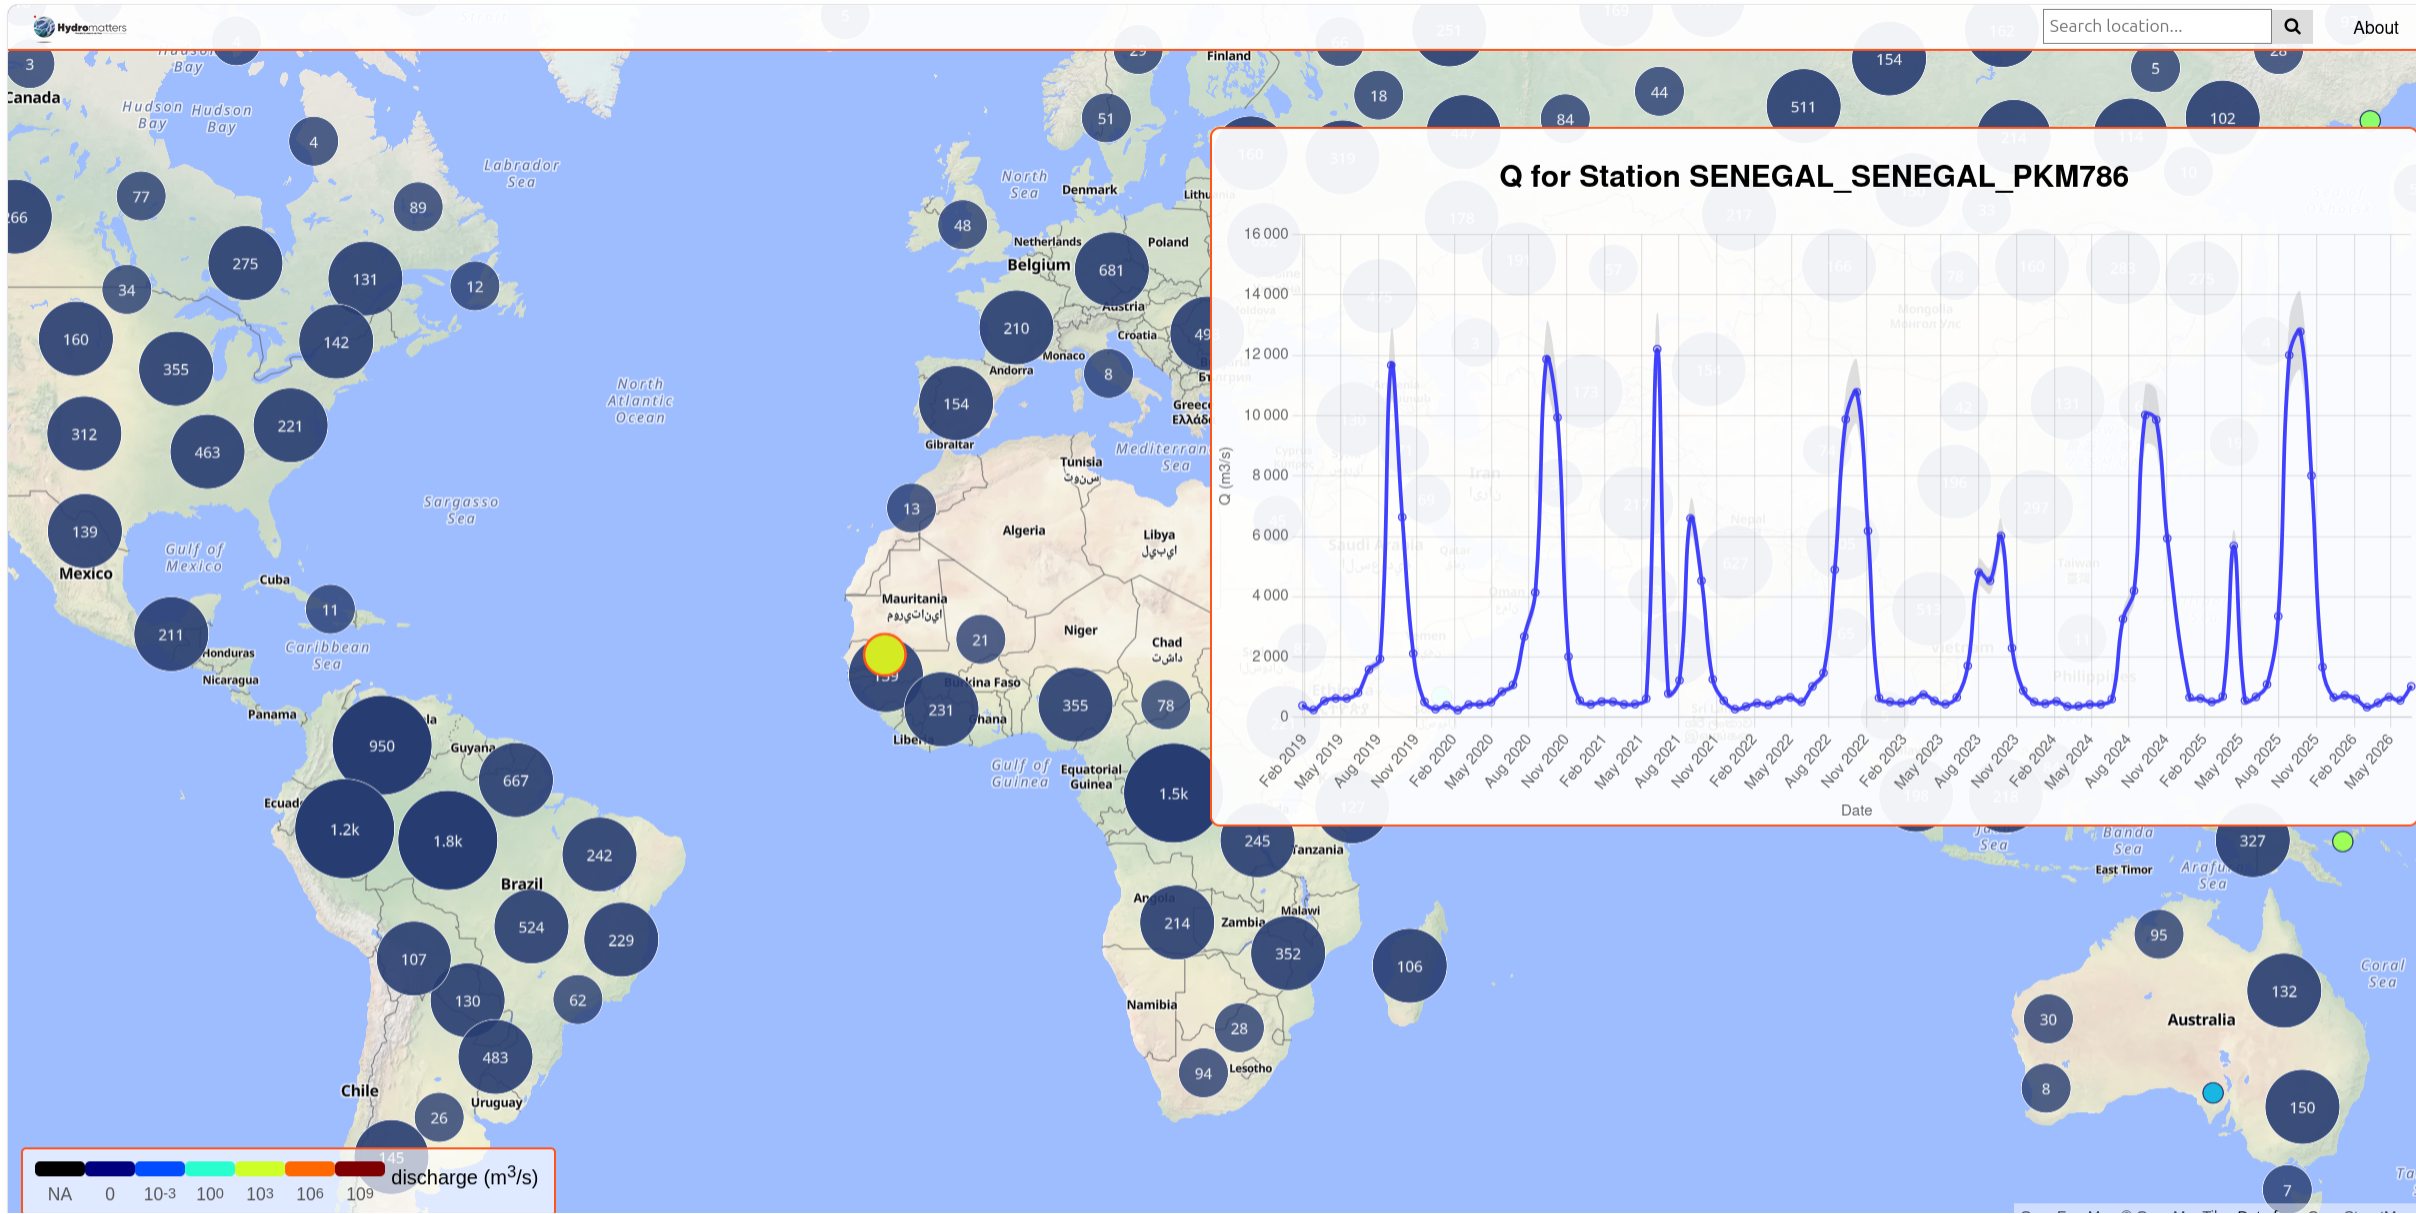Image resolution: width=2416 pixels, height=1214 pixels.
Task: Expand the 950 cluster in South America
Action: click(382, 746)
